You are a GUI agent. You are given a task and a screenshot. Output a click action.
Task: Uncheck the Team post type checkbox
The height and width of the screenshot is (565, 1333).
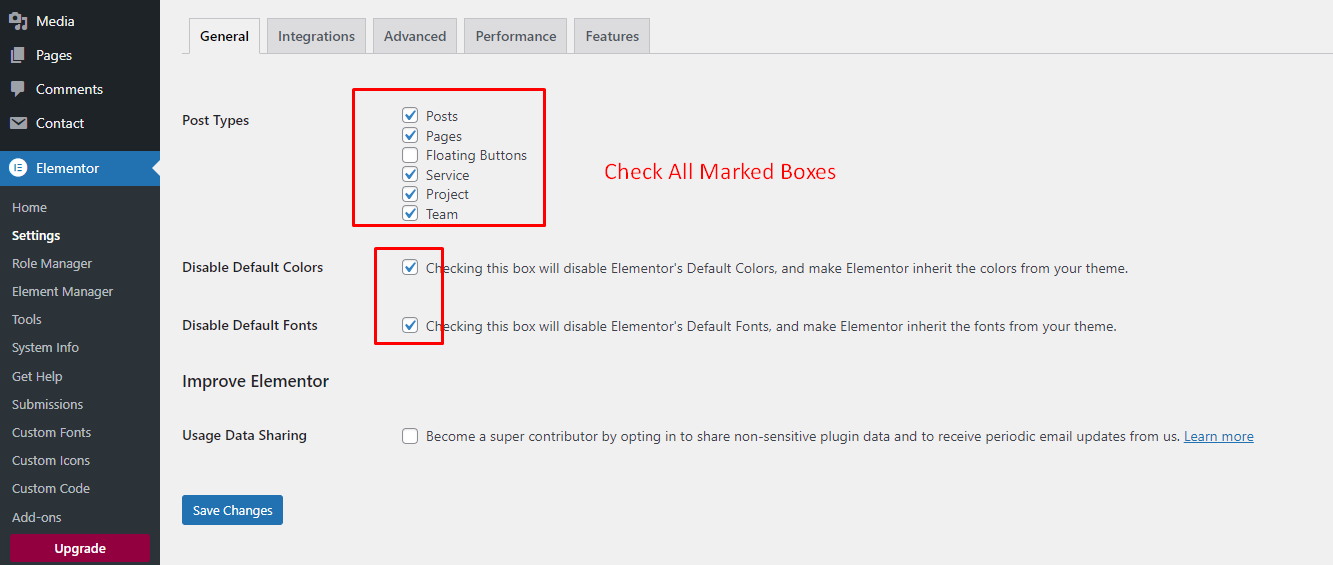[410, 214]
